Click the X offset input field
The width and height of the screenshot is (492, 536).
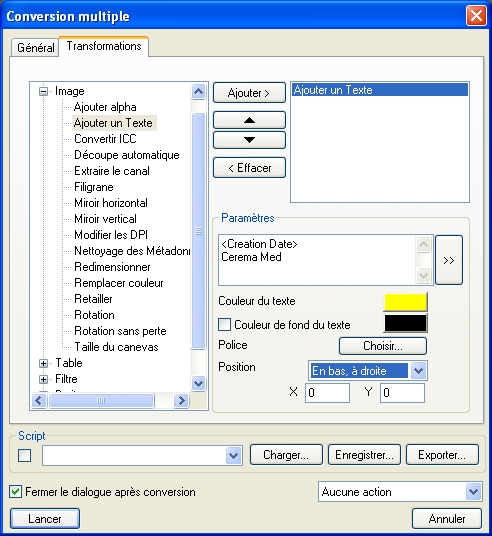pyautogui.click(x=327, y=392)
